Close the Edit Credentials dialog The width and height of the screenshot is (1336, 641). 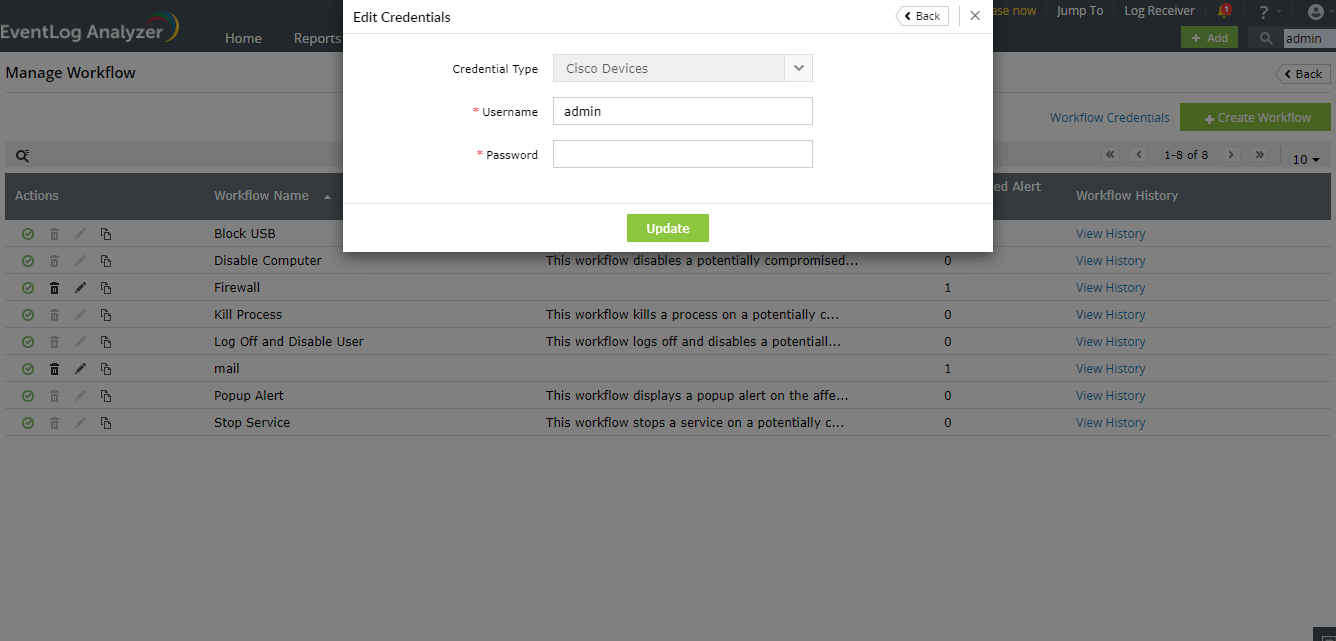pyautogui.click(x=975, y=16)
